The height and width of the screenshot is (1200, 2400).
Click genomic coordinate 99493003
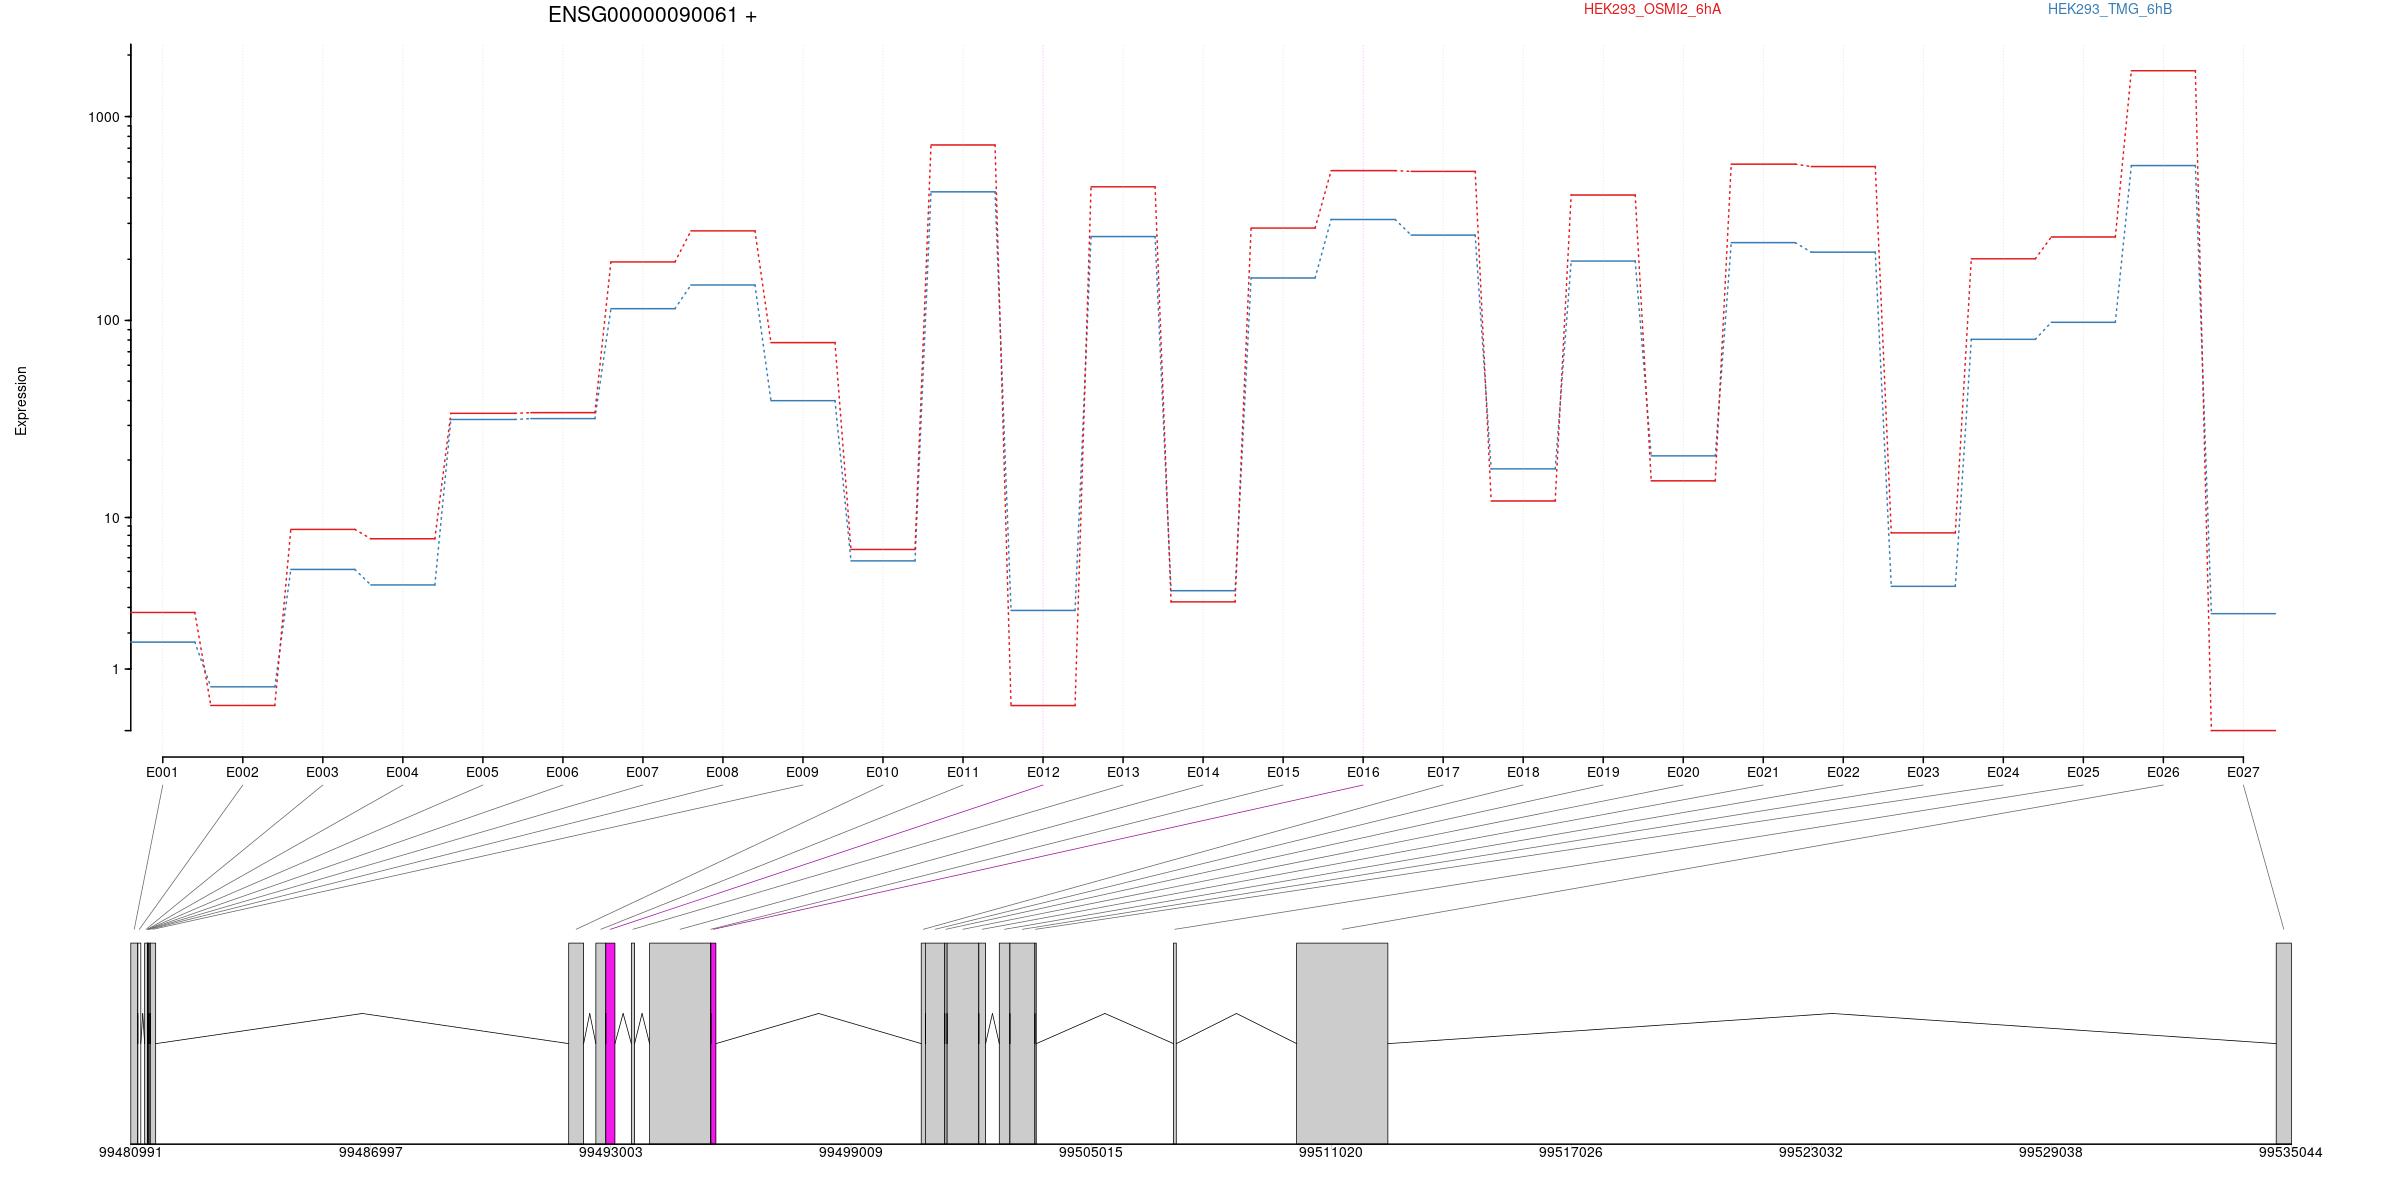click(611, 1152)
